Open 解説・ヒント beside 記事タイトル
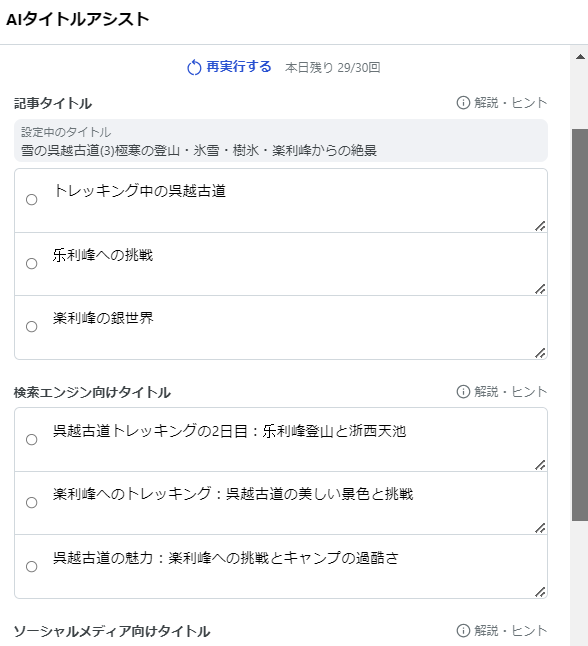The width and height of the screenshot is (588, 646). [502, 103]
